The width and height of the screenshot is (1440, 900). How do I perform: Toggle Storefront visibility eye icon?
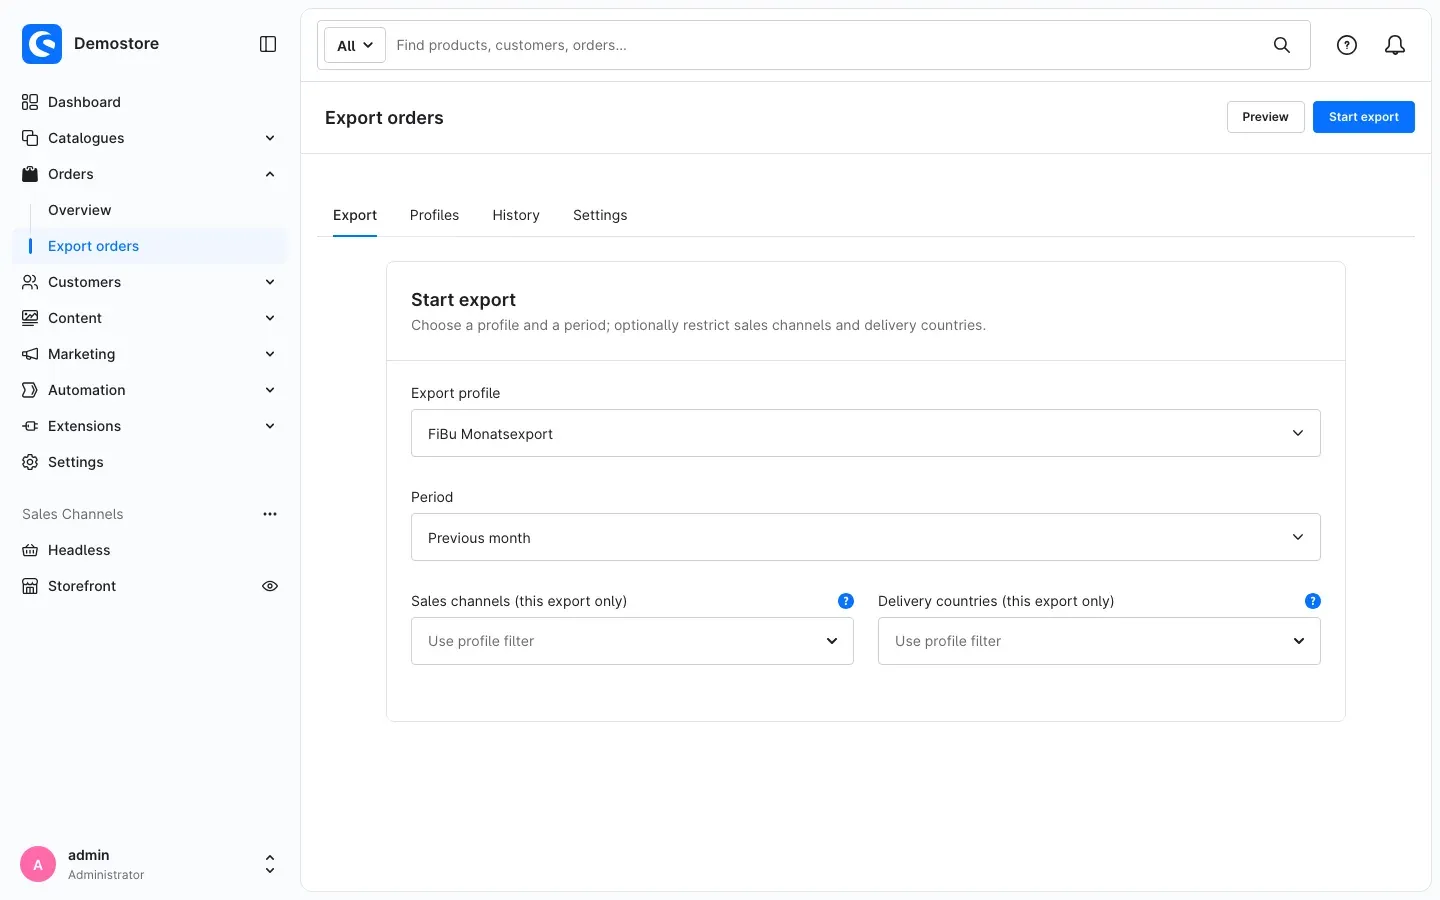[x=270, y=586]
